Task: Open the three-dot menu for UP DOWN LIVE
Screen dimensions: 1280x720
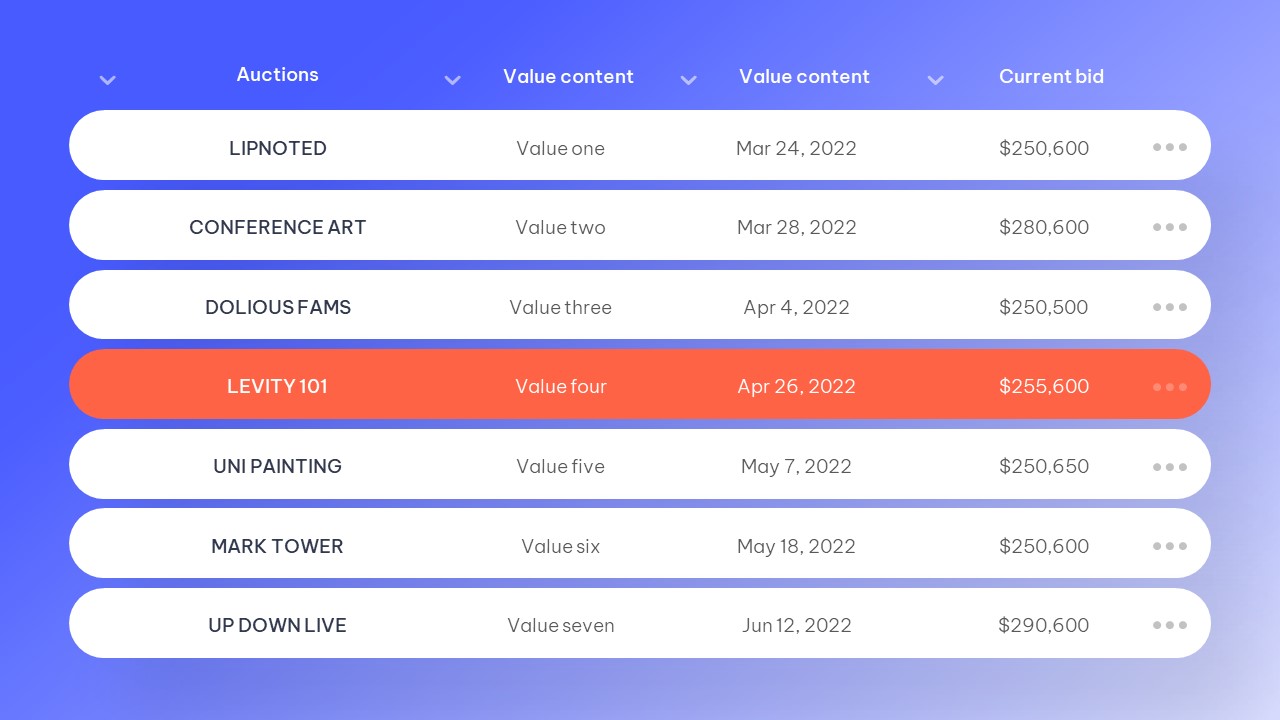Action: point(1169,625)
